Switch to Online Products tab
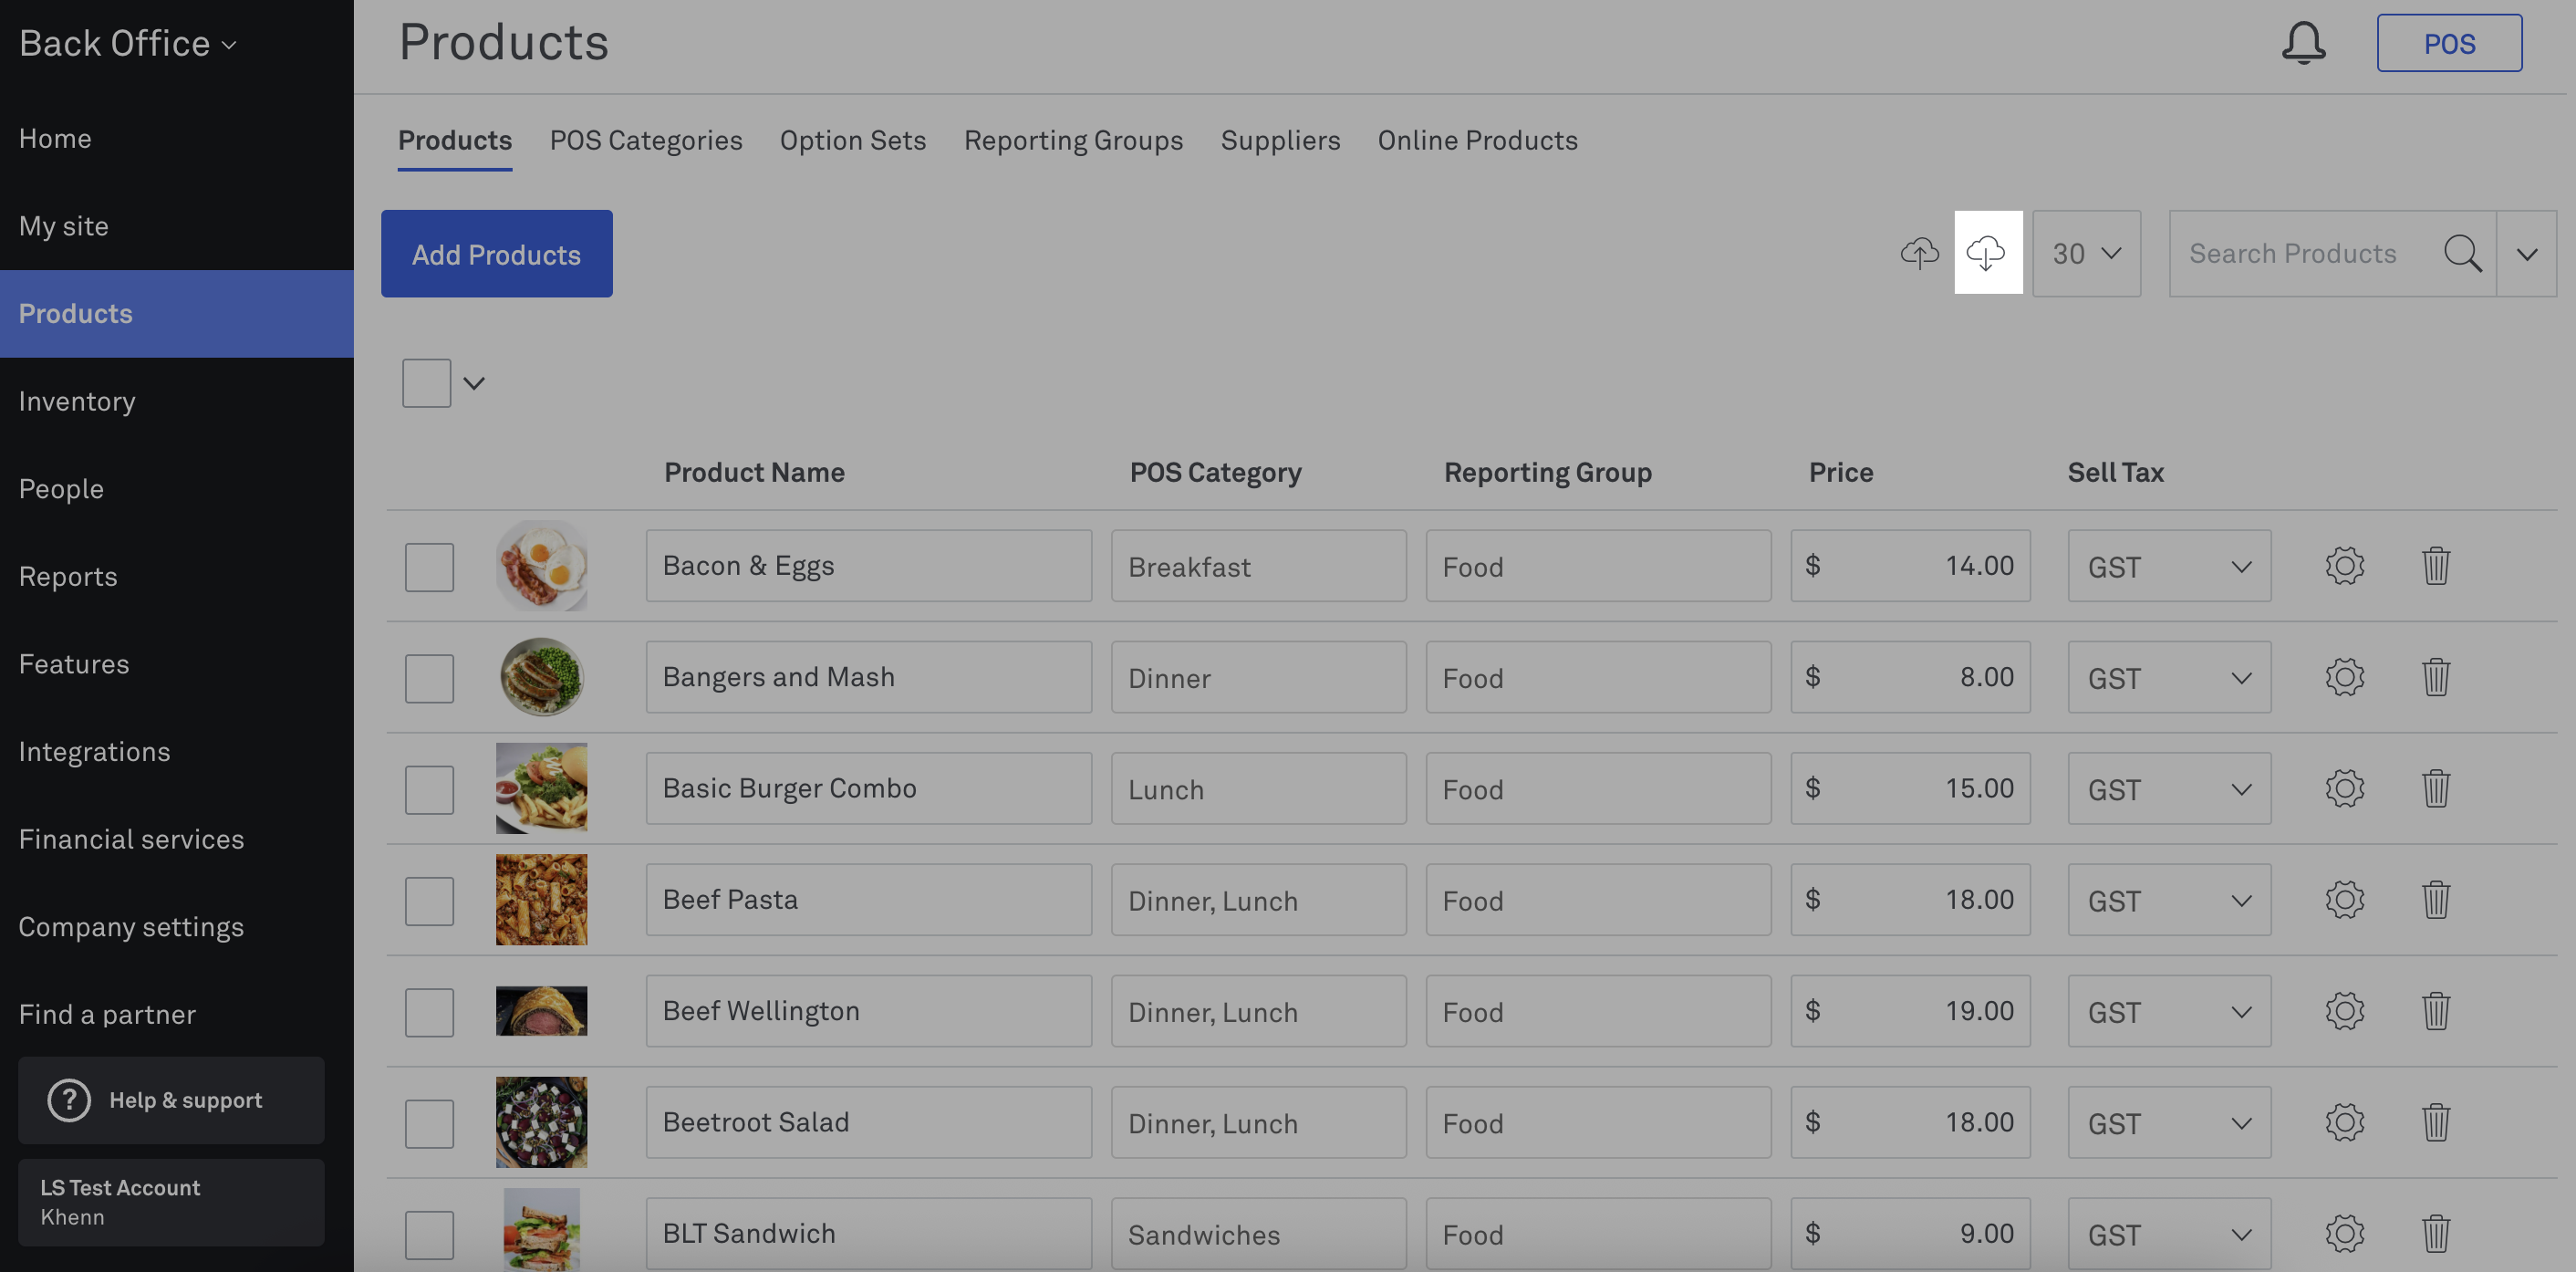 point(1477,141)
